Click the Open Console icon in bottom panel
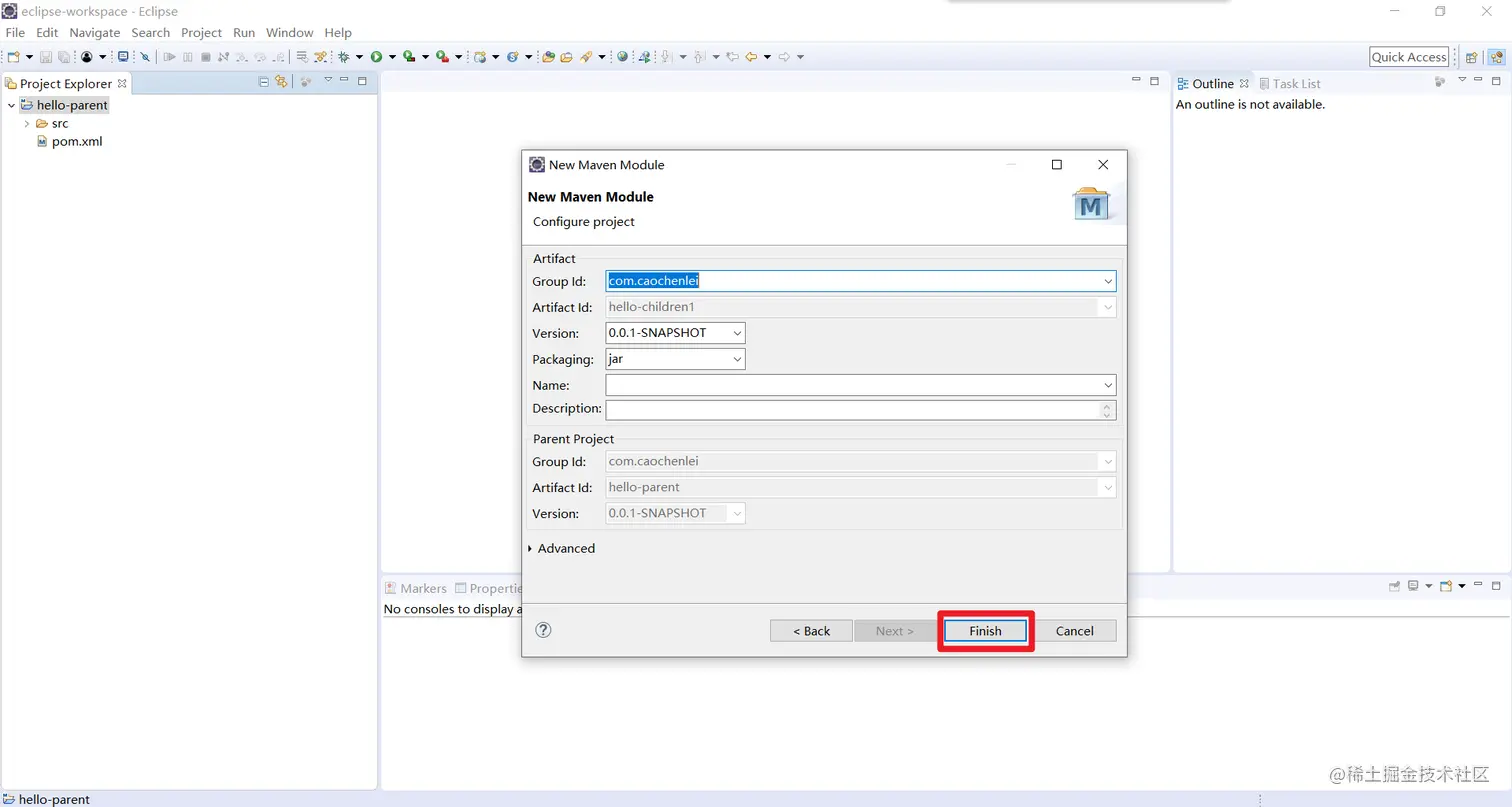1512x807 pixels. [x=1446, y=586]
